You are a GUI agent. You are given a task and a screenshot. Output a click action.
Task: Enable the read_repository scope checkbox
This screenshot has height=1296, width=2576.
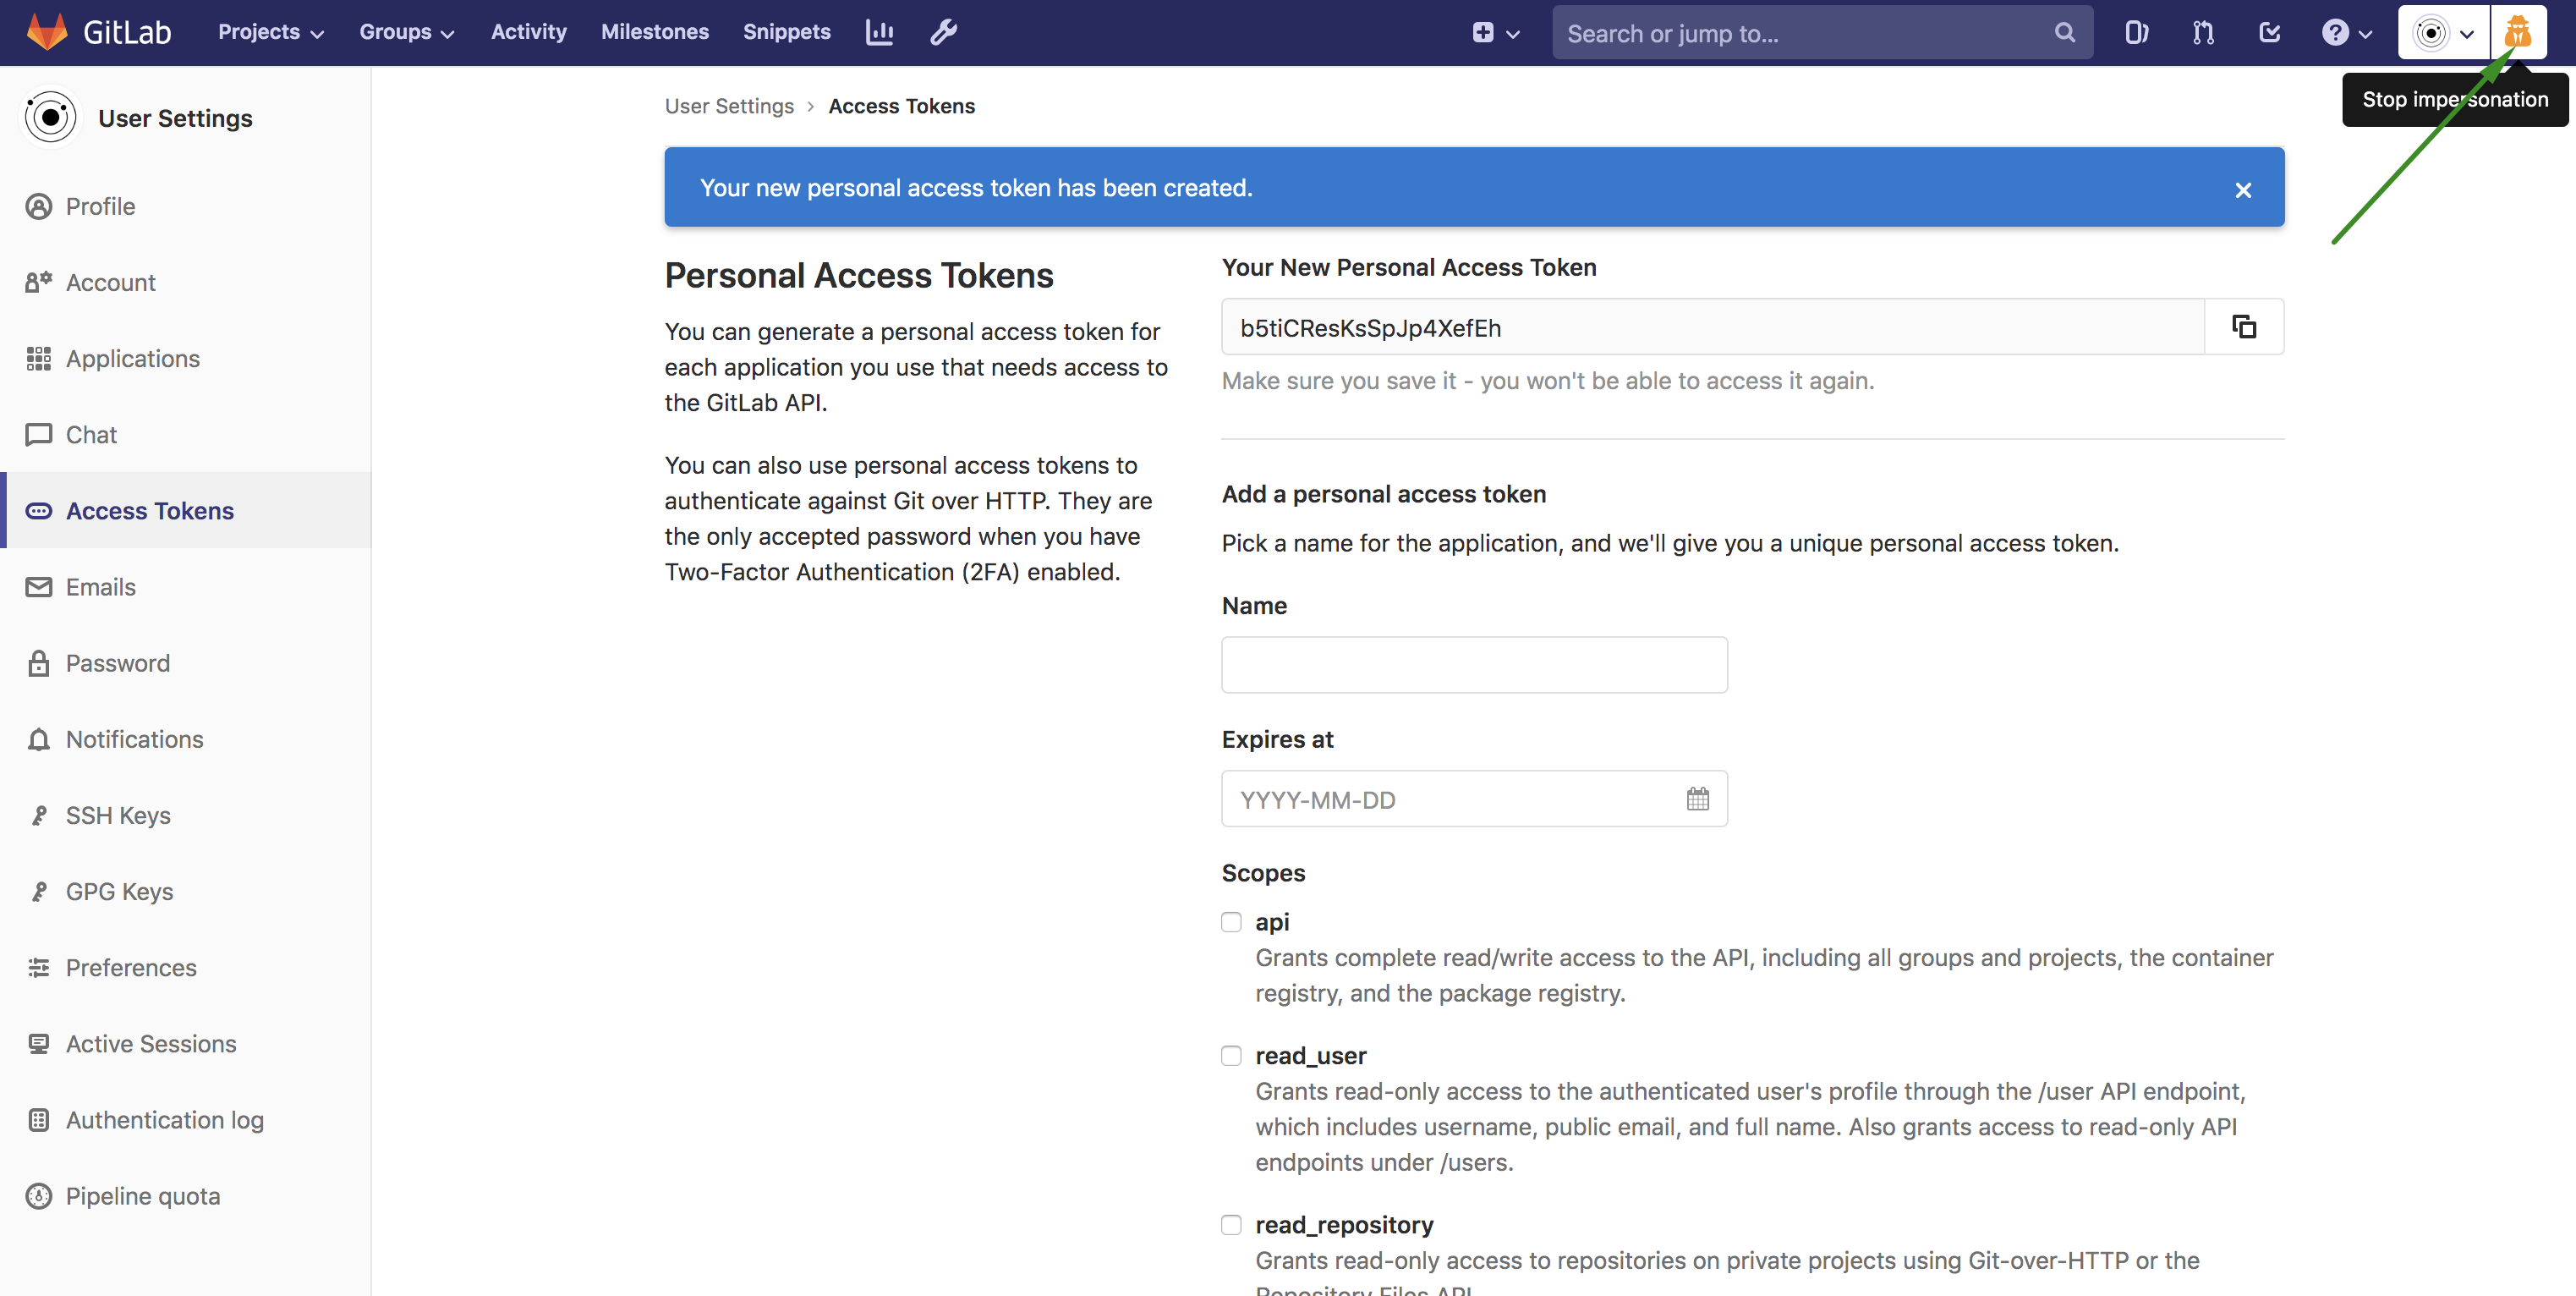1231,1223
